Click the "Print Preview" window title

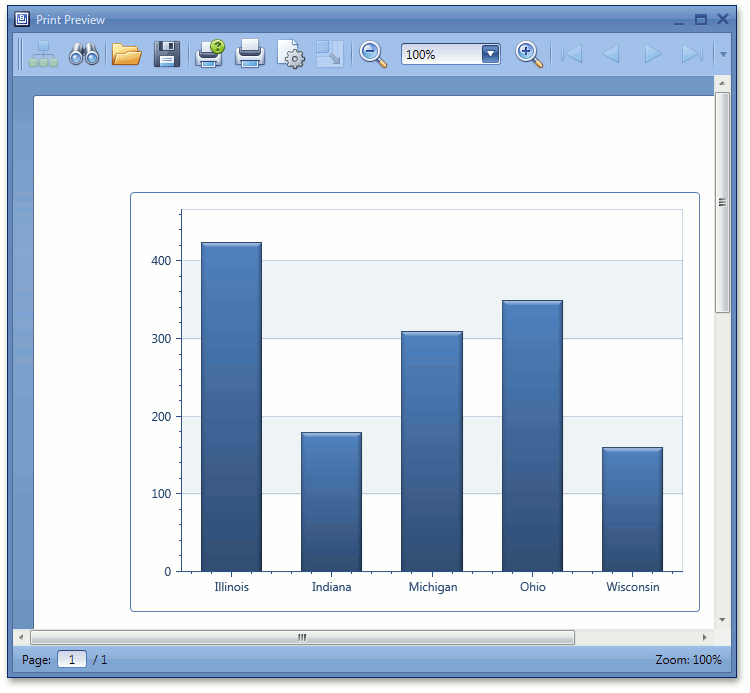[70, 20]
